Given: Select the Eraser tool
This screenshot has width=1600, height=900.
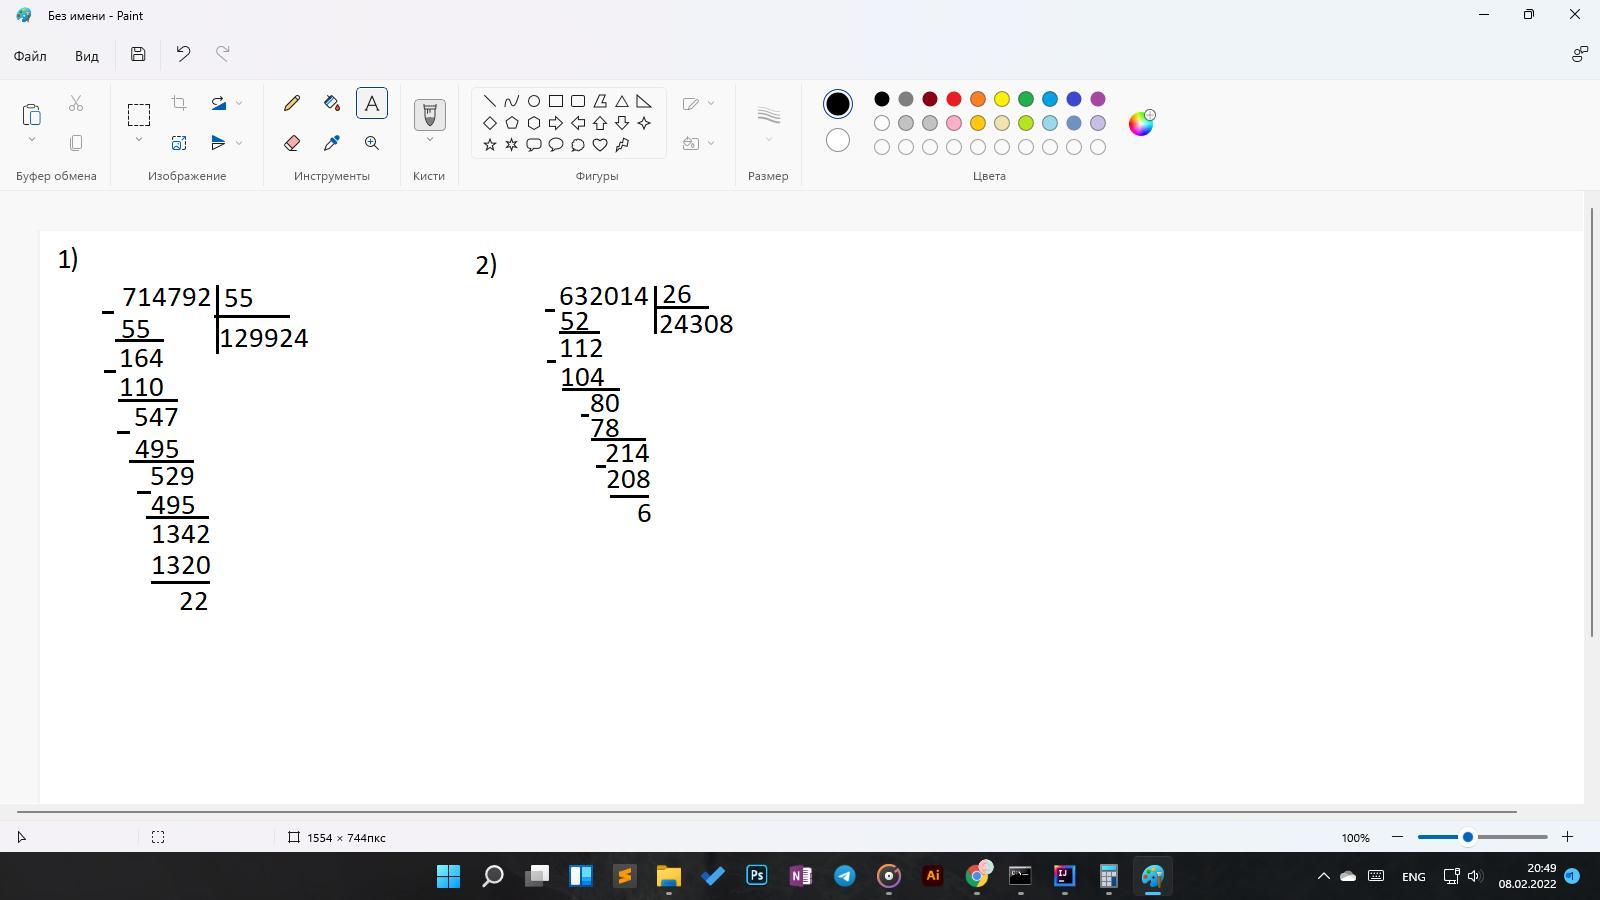Looking at the screenshot, I should pyautogui.click(x=292, y=143).
